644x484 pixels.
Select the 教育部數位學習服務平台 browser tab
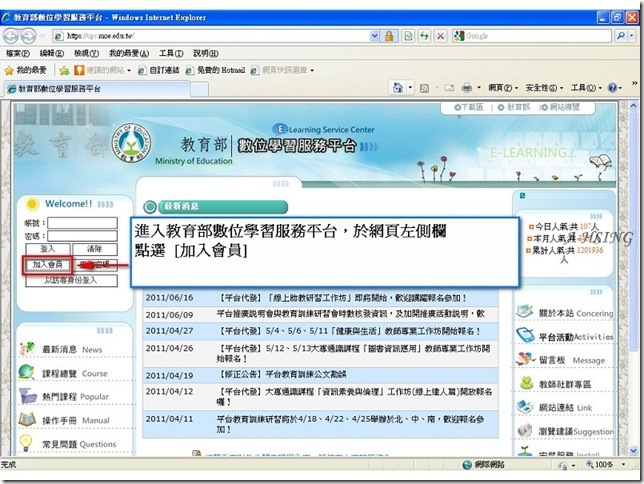click(97, 89)
